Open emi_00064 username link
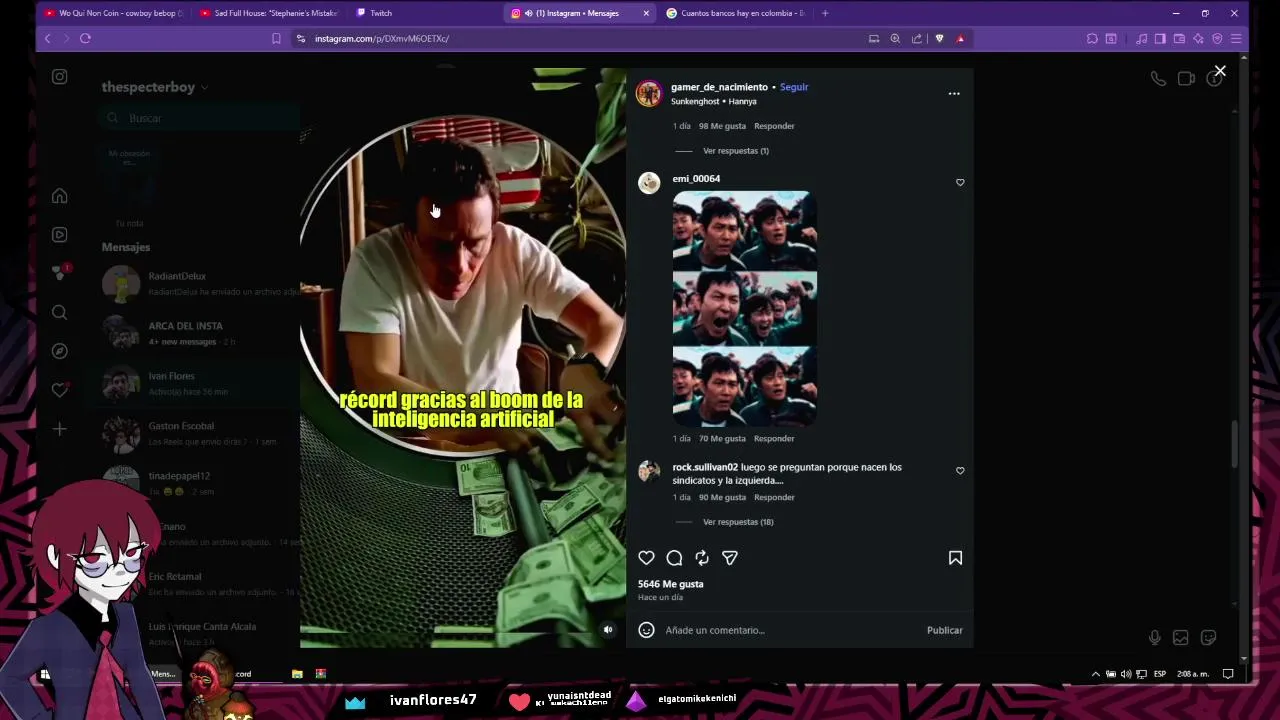Screen dimensions: 1280x720 click(x=696, y=179)
